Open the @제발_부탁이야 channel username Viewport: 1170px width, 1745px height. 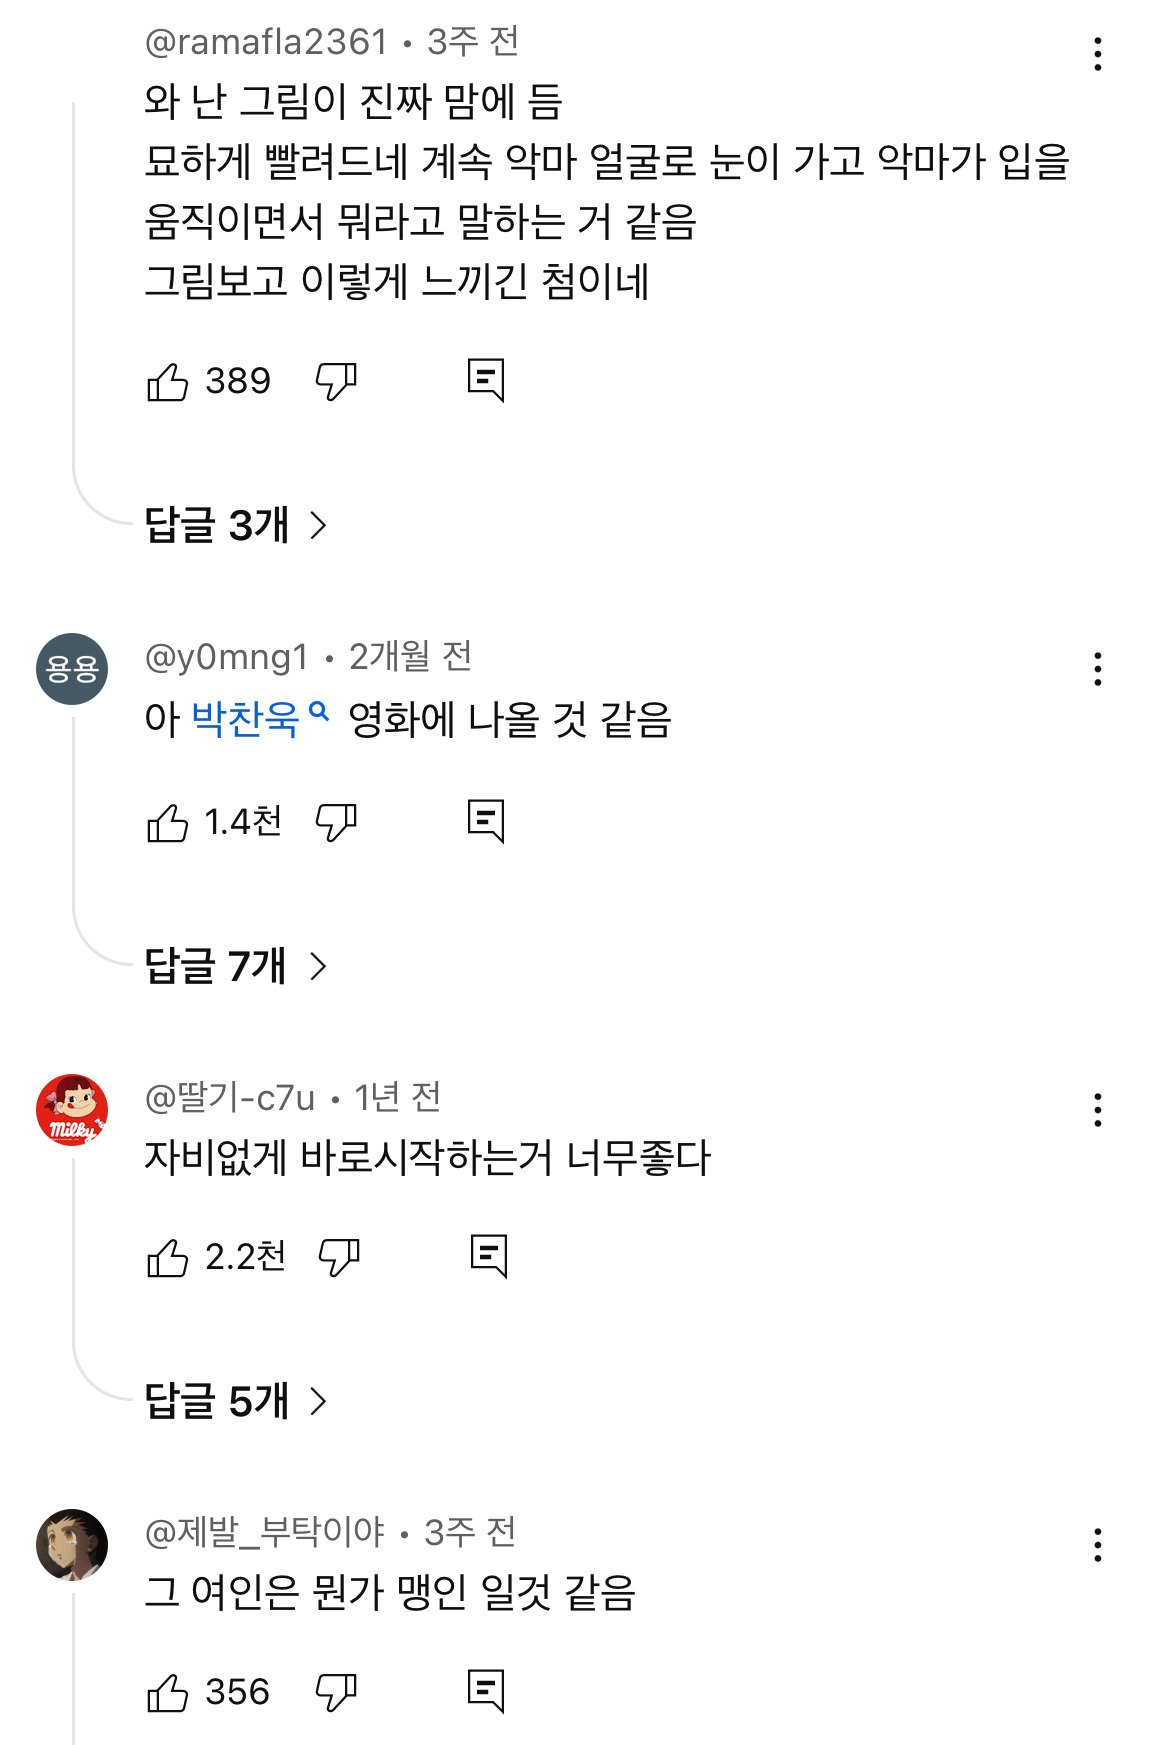tap(265, 1532)
